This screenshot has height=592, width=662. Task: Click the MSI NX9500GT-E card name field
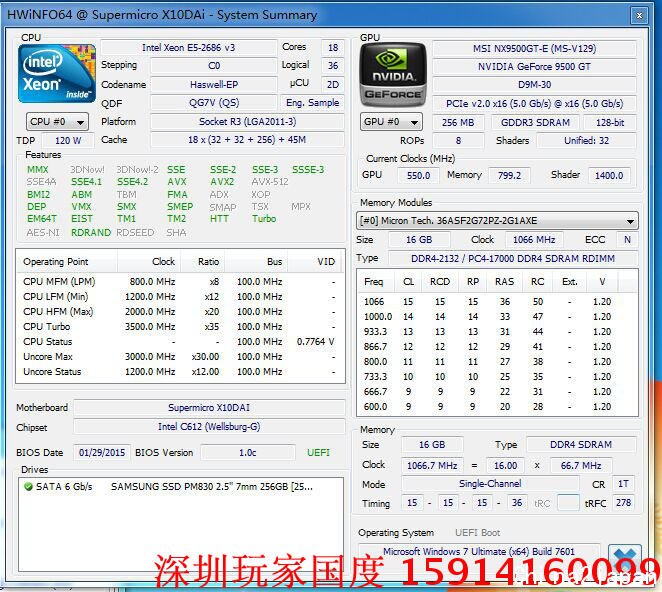click(534, 49)
